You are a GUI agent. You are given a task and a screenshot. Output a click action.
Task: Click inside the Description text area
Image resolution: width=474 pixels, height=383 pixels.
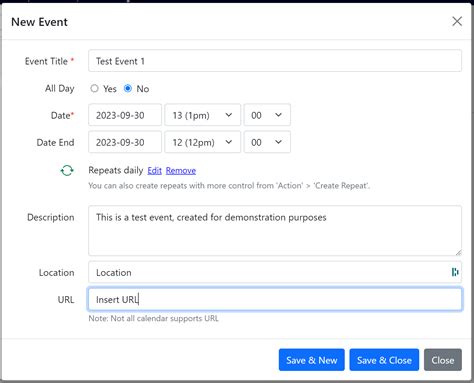click(275, 231)
